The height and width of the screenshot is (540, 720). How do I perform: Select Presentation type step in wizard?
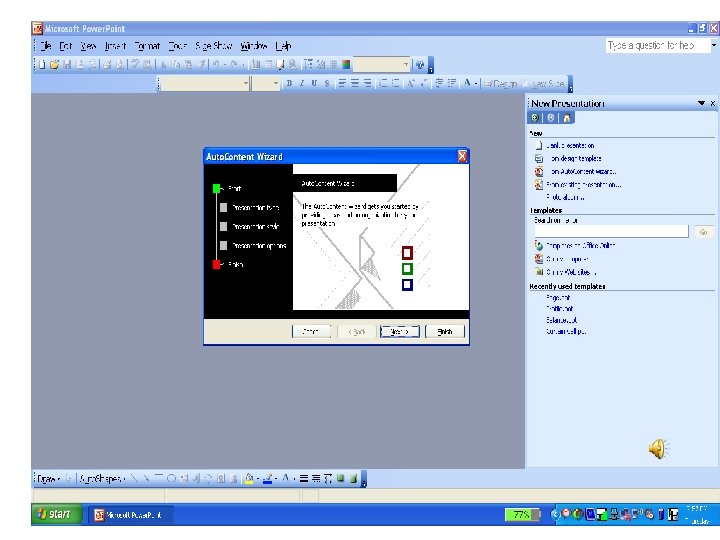[255, 208]
